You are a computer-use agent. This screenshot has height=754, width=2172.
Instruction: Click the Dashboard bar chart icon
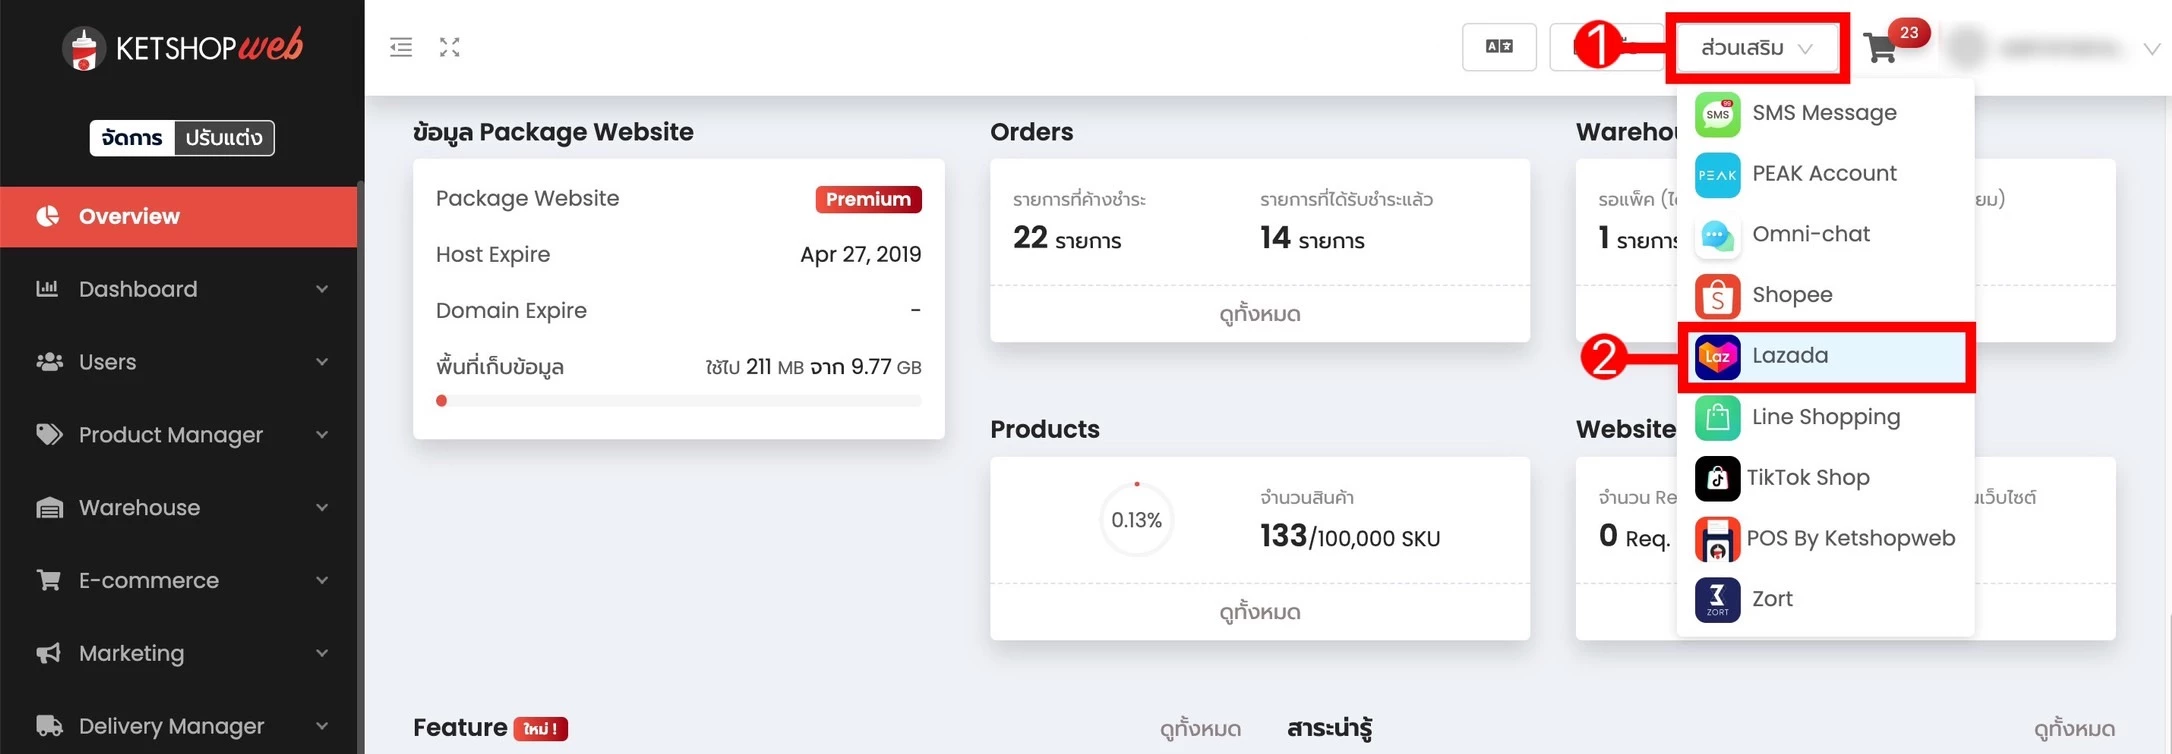click(48, 289)
